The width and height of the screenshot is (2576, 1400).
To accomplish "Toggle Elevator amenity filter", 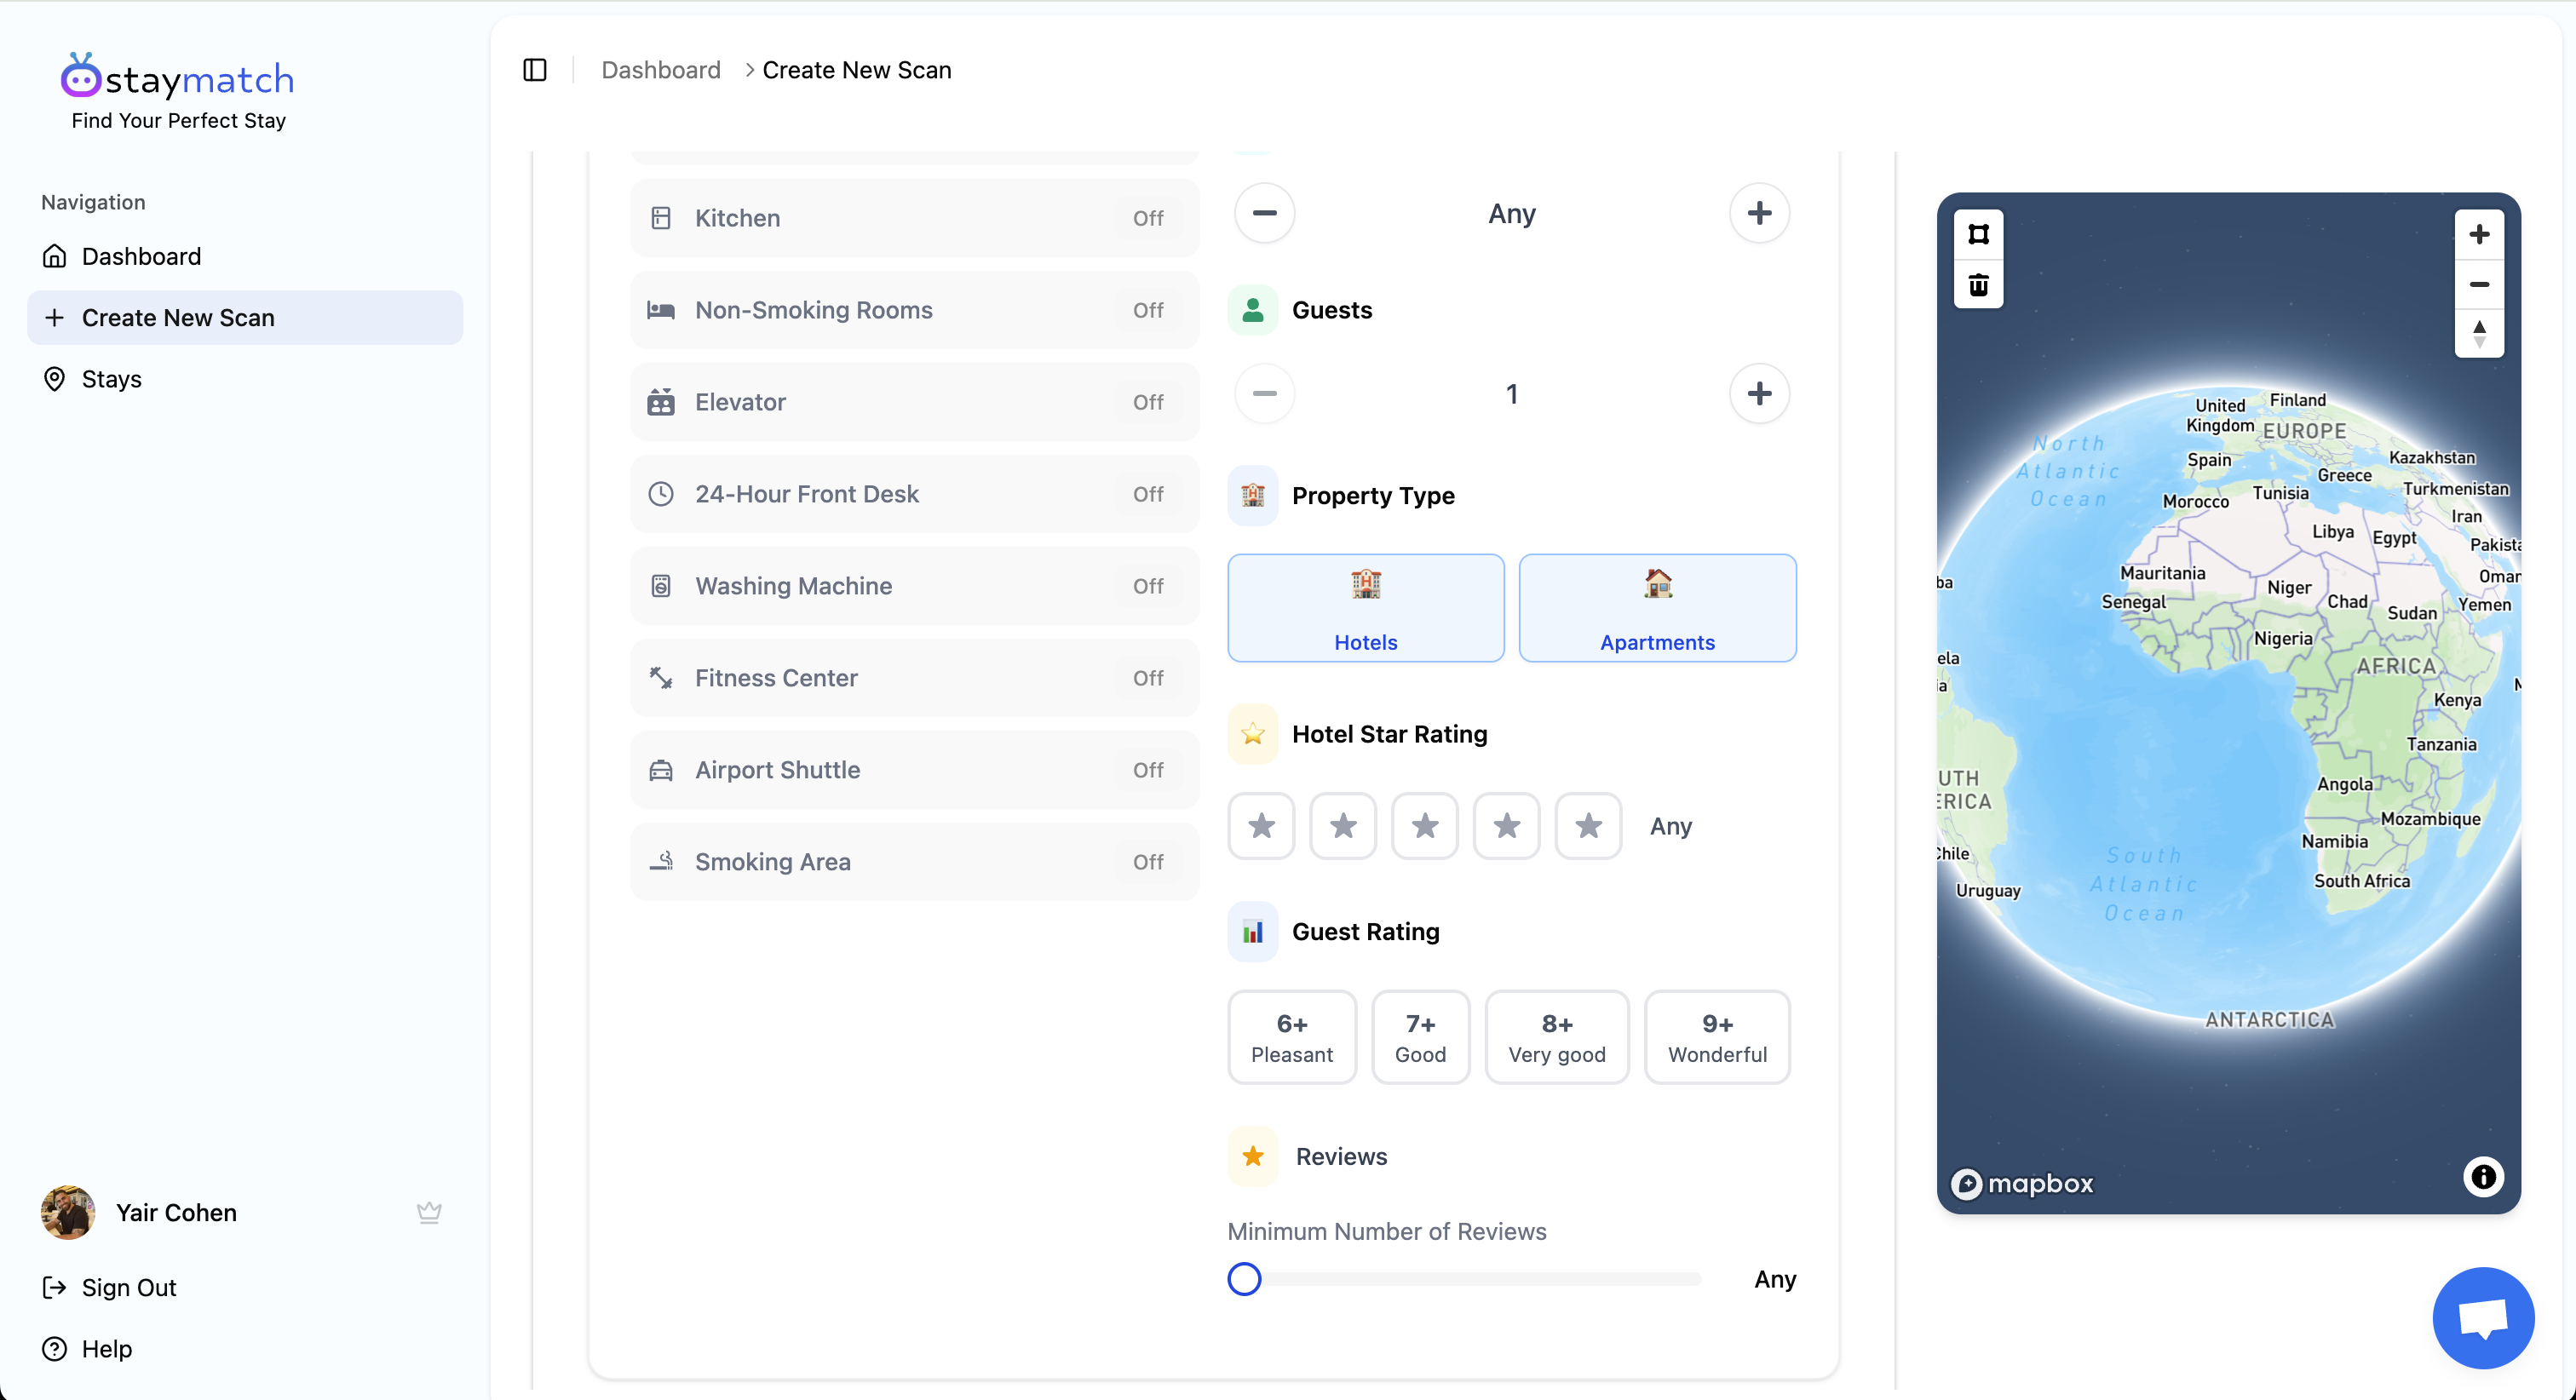I will click(914, 401).
